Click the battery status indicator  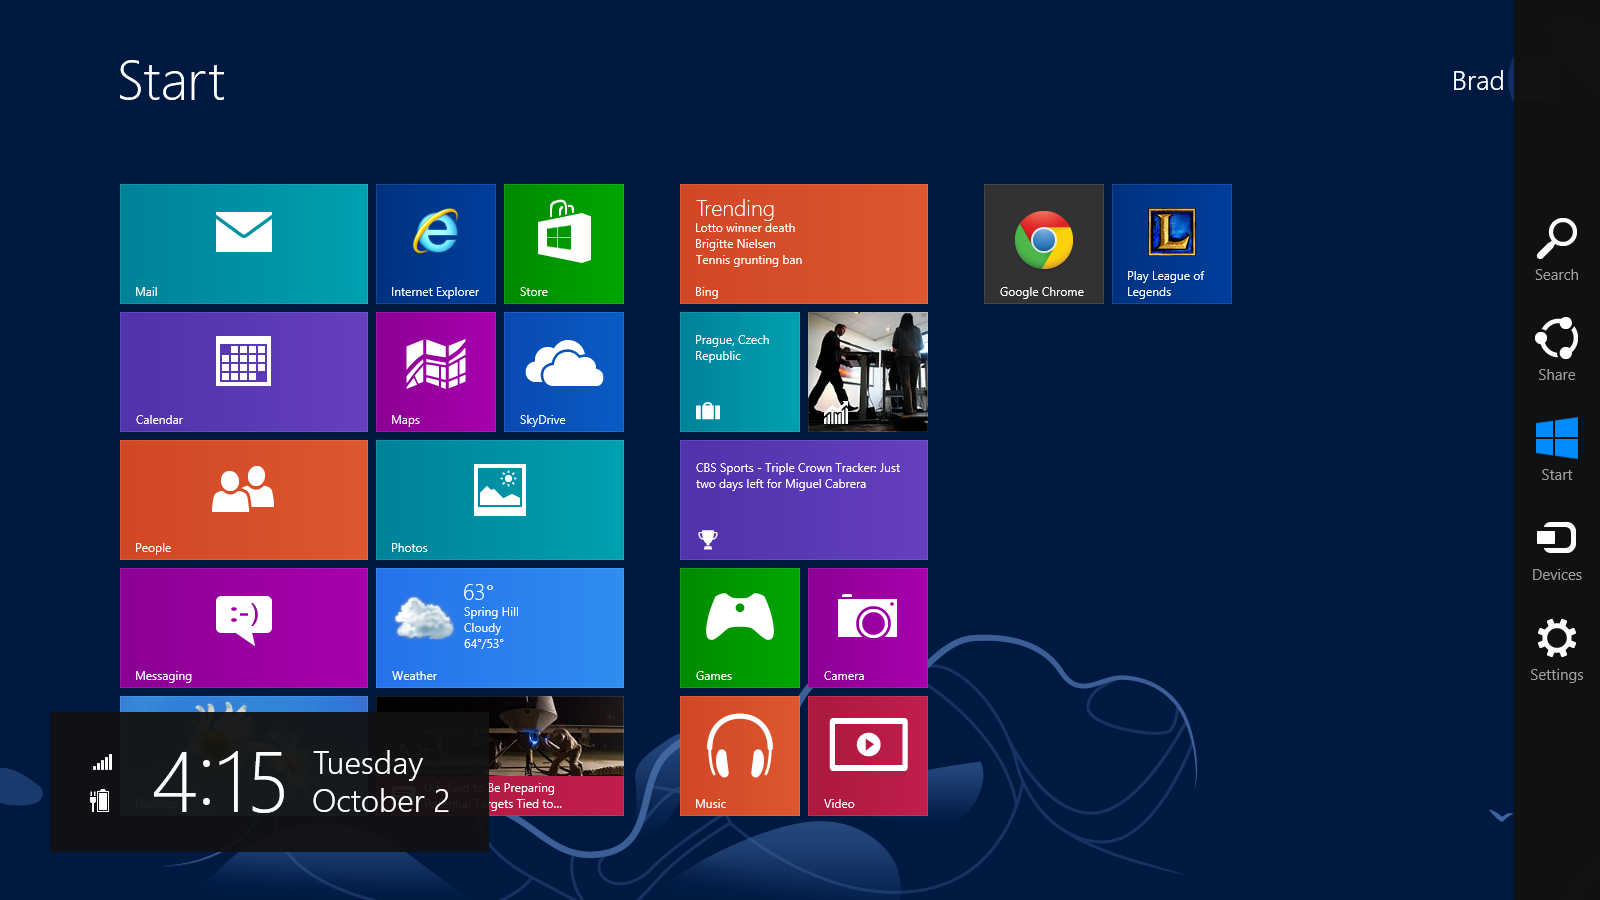tap(100, 800)
